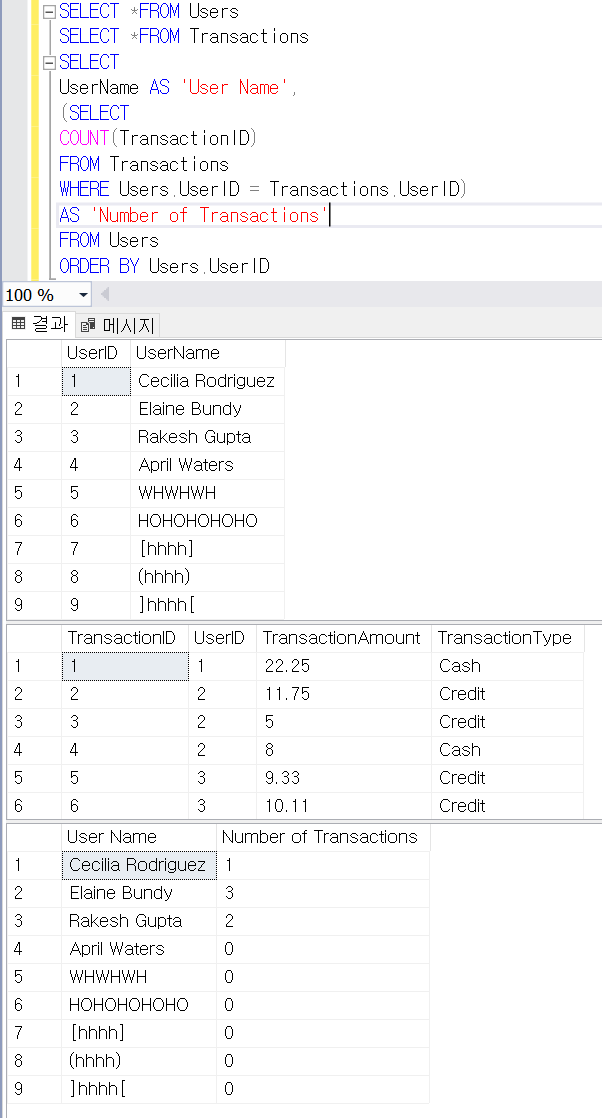
Task: Click the Credit type cell for amount 11.75
Action: (x=507, y=694)
